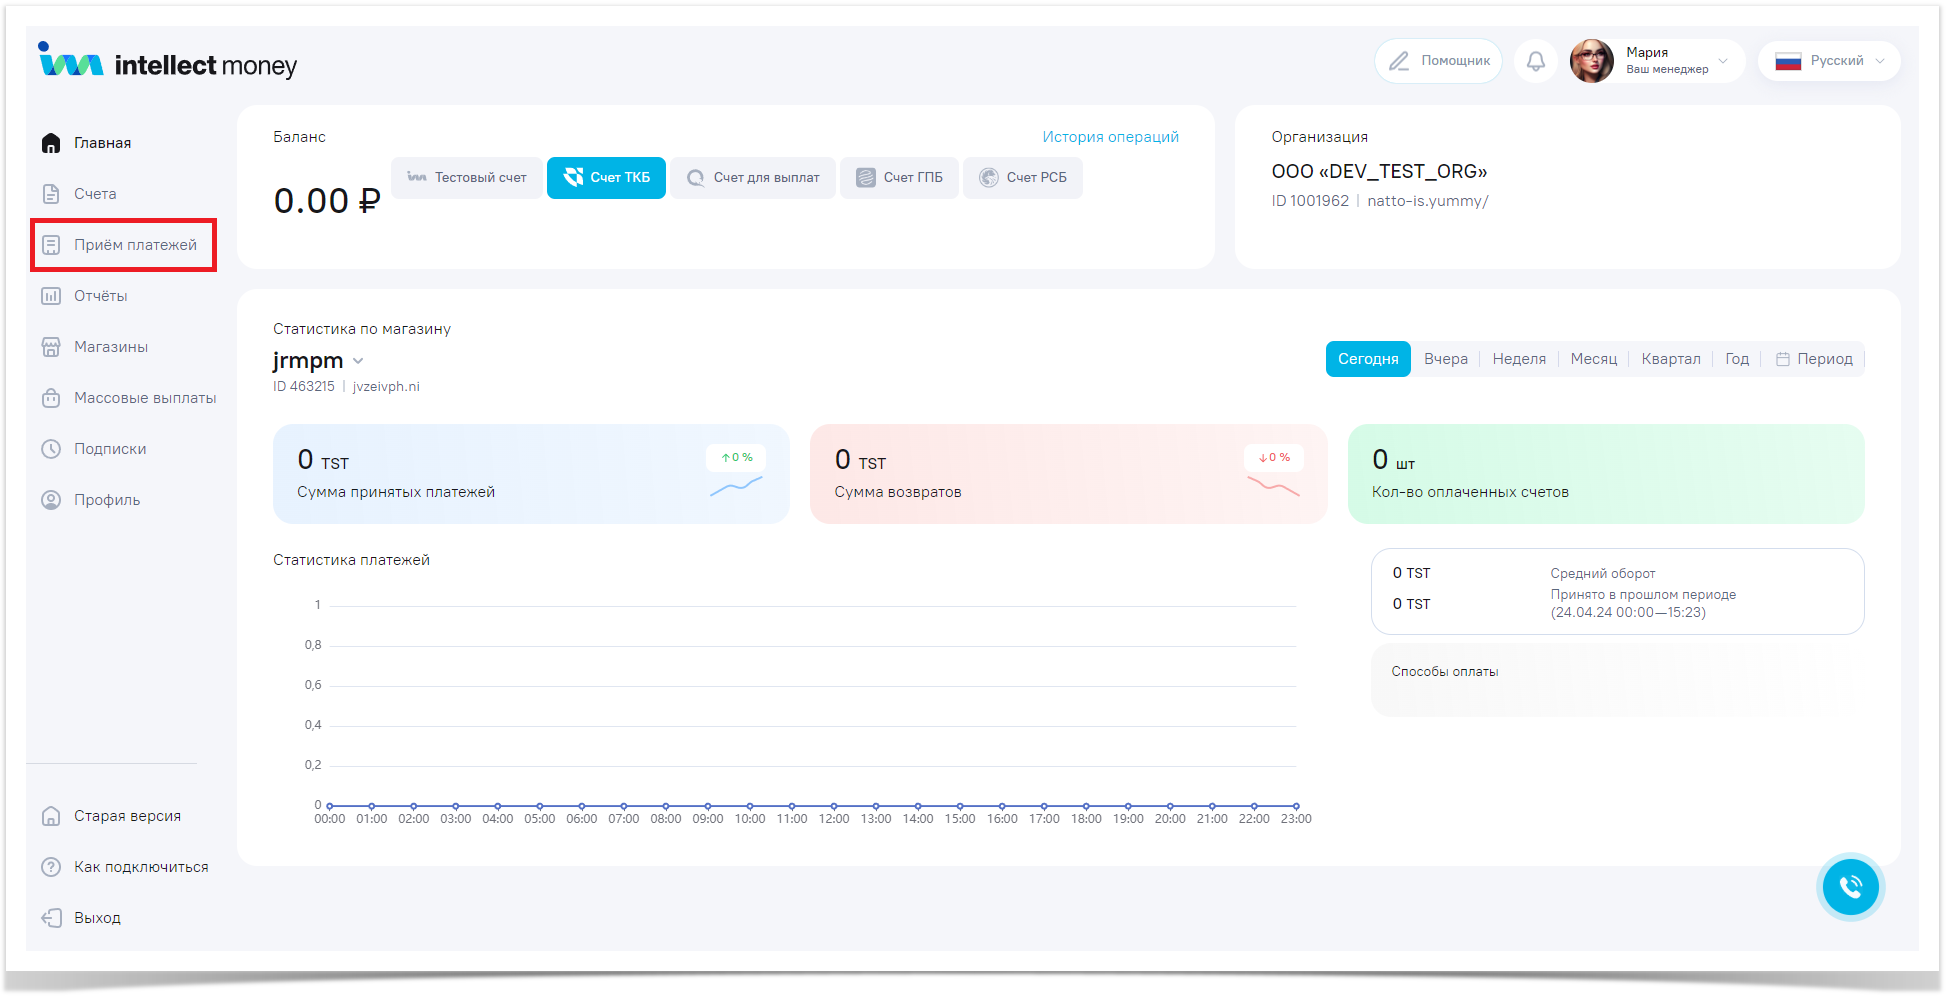Click the Intellect Money logo

pyautogui.click(x=168, y=62)
